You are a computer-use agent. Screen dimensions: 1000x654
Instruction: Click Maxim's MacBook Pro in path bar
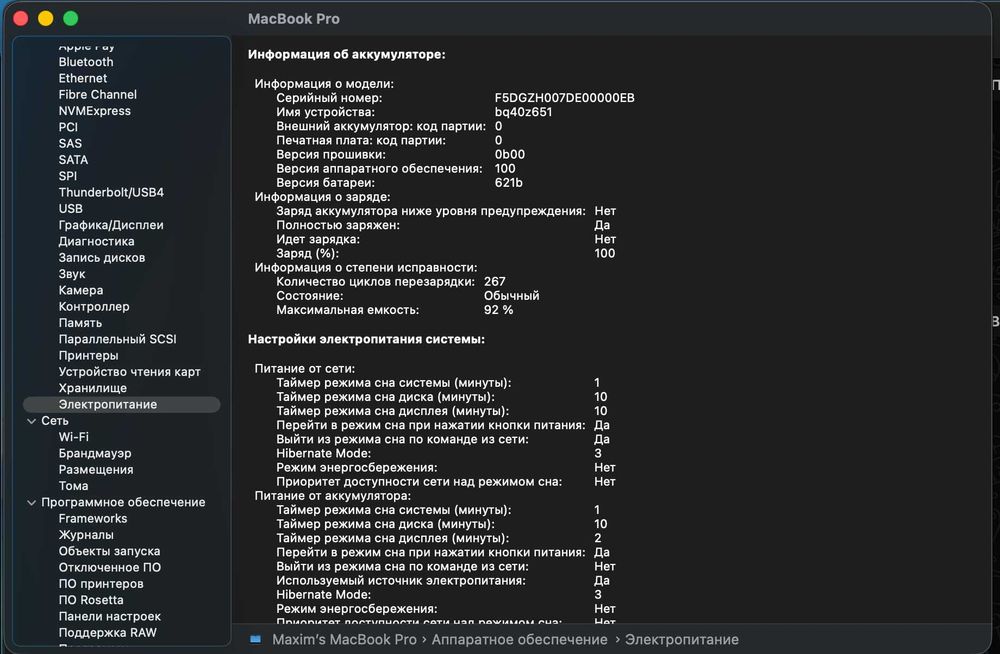pyautogui.click(x=344, y=639)
